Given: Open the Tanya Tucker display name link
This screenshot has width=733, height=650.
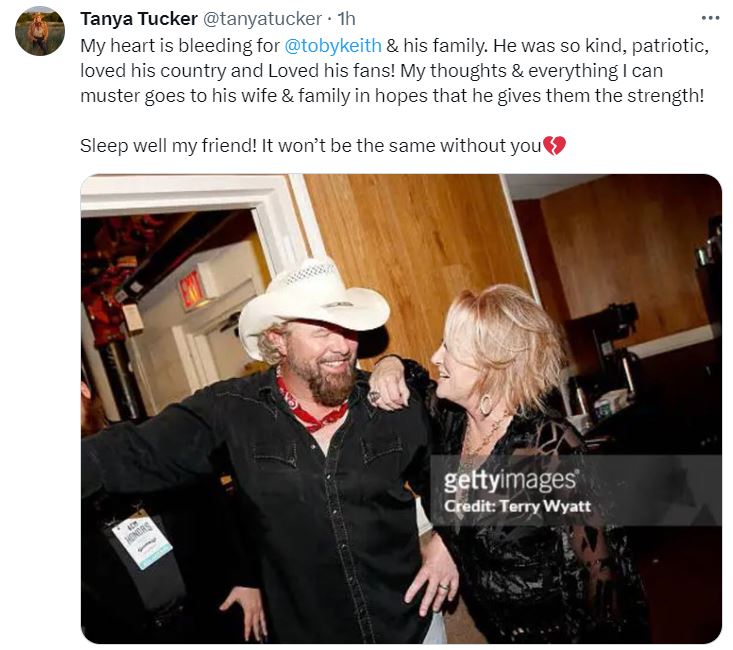Looking at the screenshot, I should [x=139, y=19].
